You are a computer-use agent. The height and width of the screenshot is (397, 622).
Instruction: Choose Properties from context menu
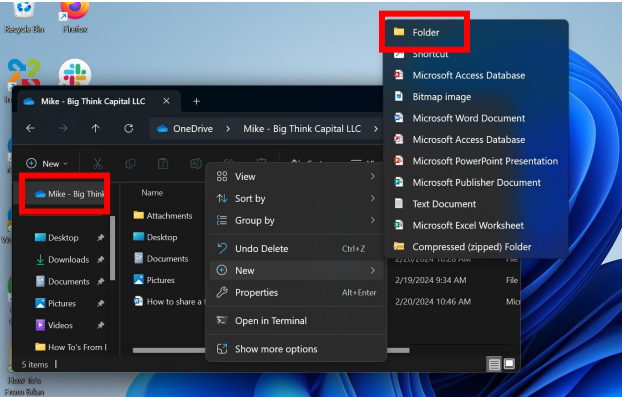coord(296,293)
